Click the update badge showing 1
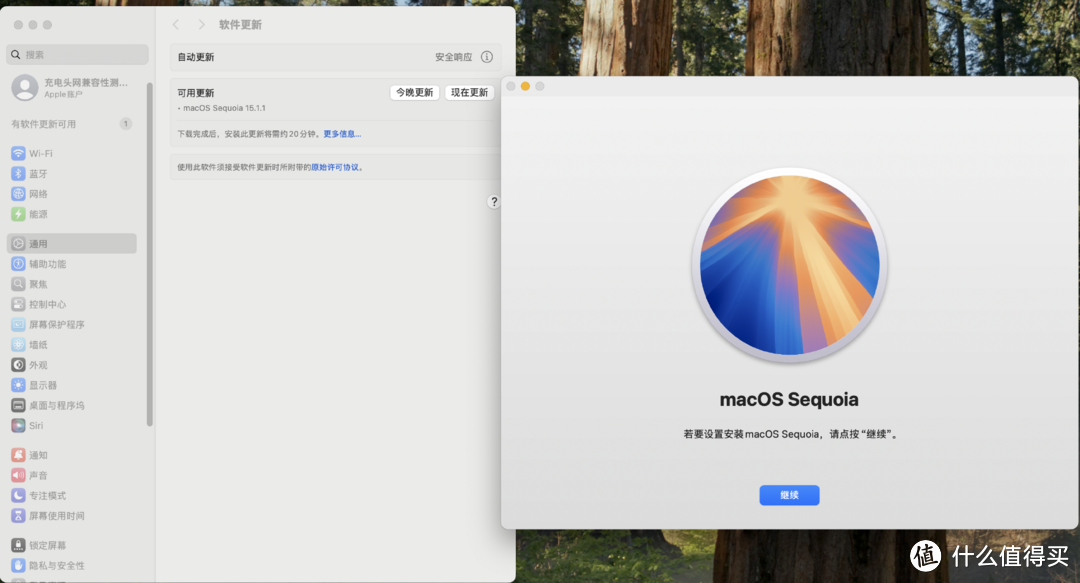 tap(125, 124)
